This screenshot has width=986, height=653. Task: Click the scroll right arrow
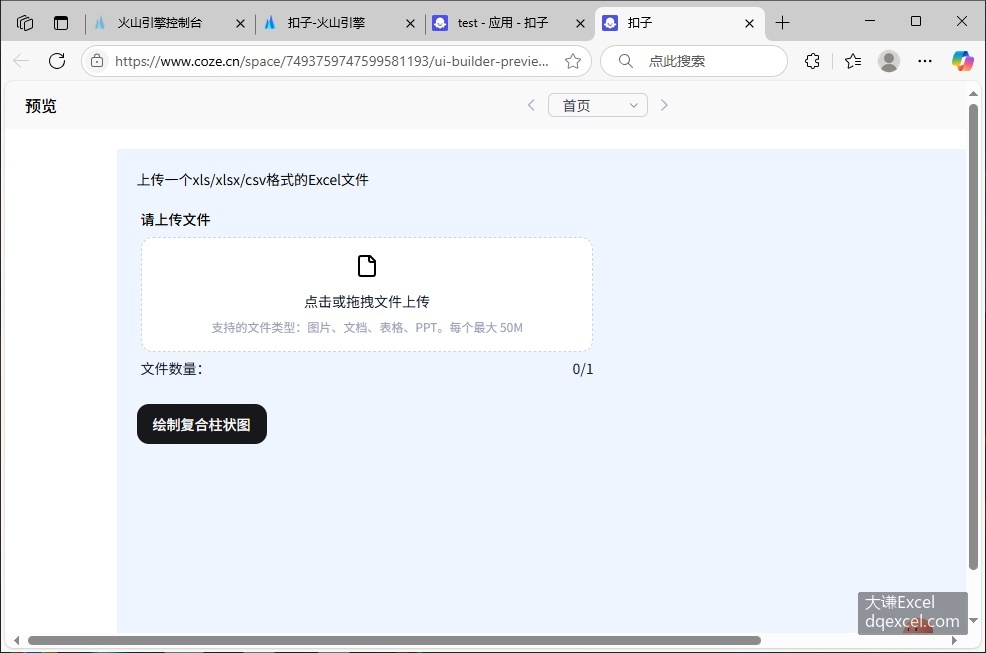pyautogui.click(x=954, y=640)
